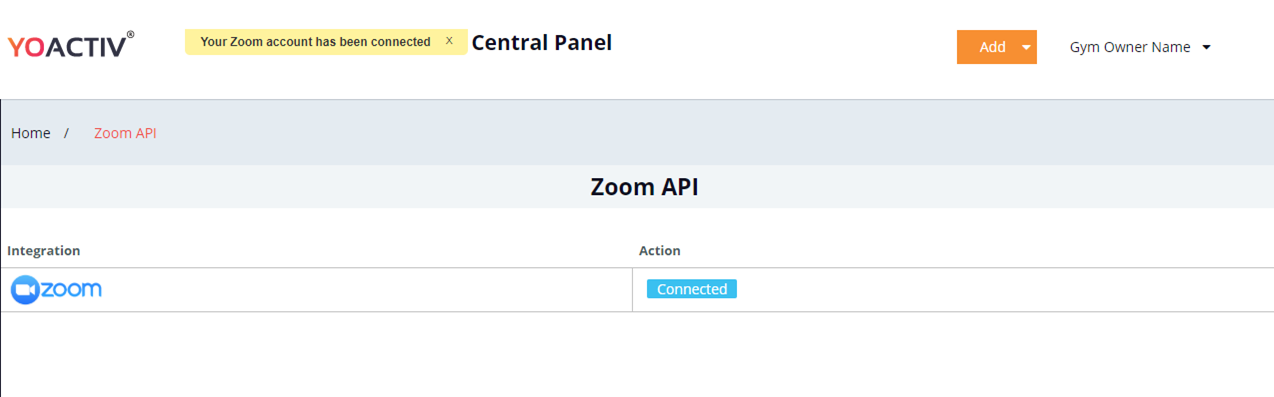
Task: Click the Connected status badge
Action: pyautogui.click(x=692, y=289)
